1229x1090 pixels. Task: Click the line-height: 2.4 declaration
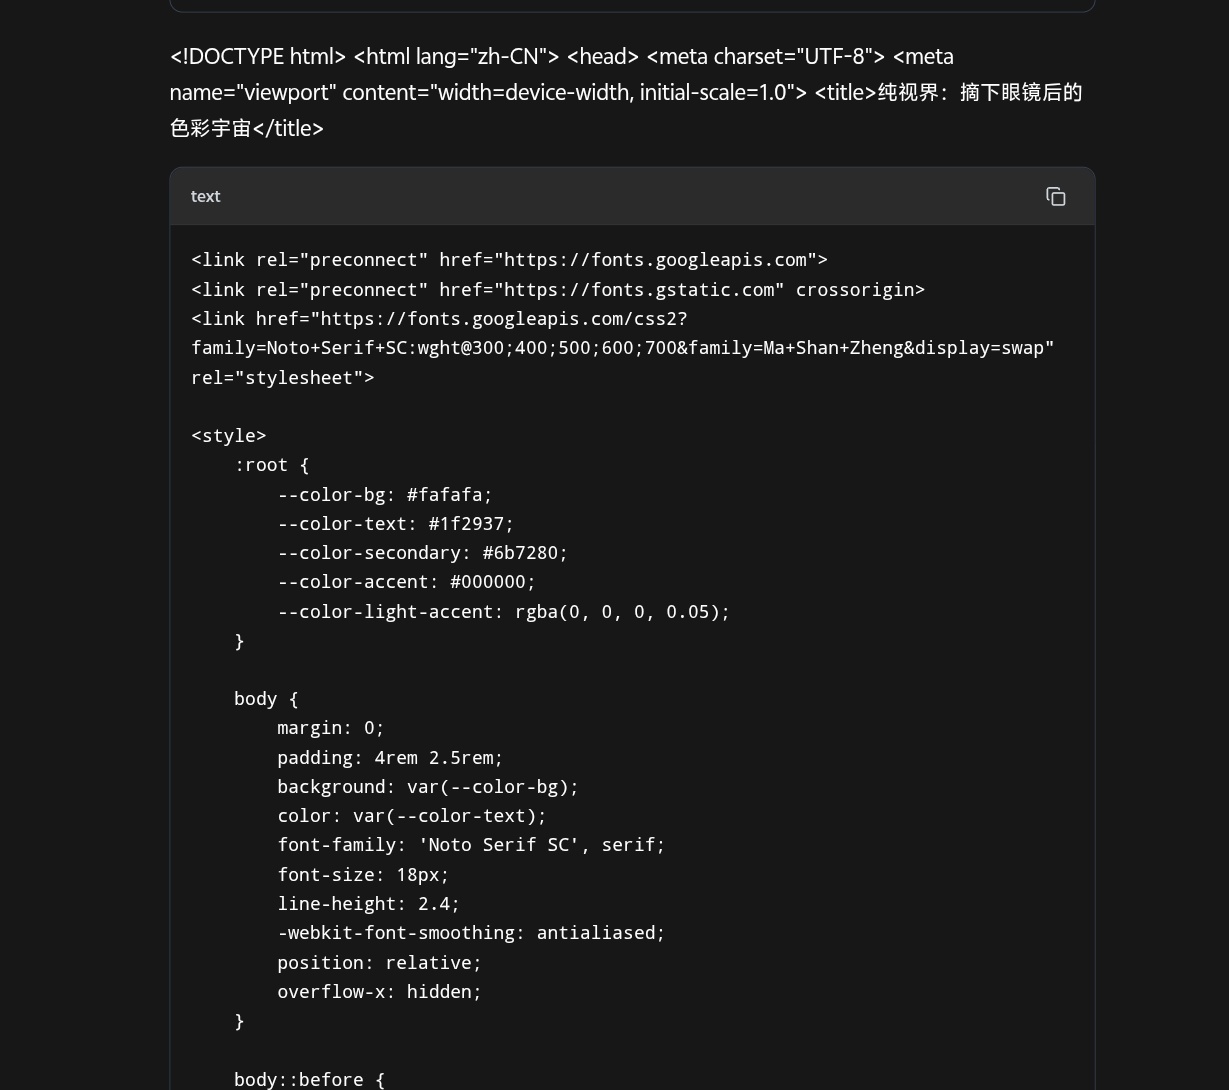pyautogui.click(x=369, y=904)
